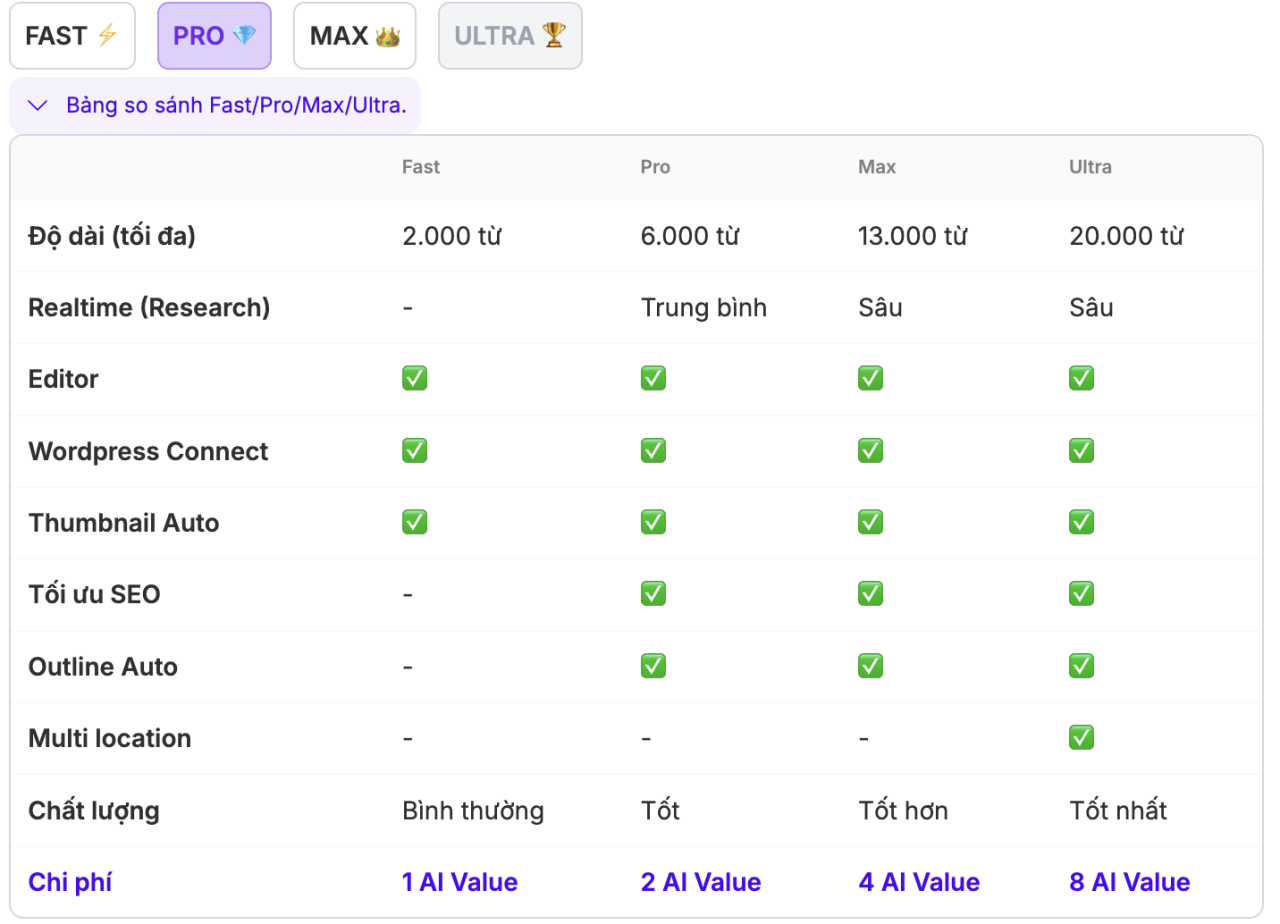Click the Tốt hơn quality cell
The height and width of the screenshot is (924, 1280).
[903, 811]
